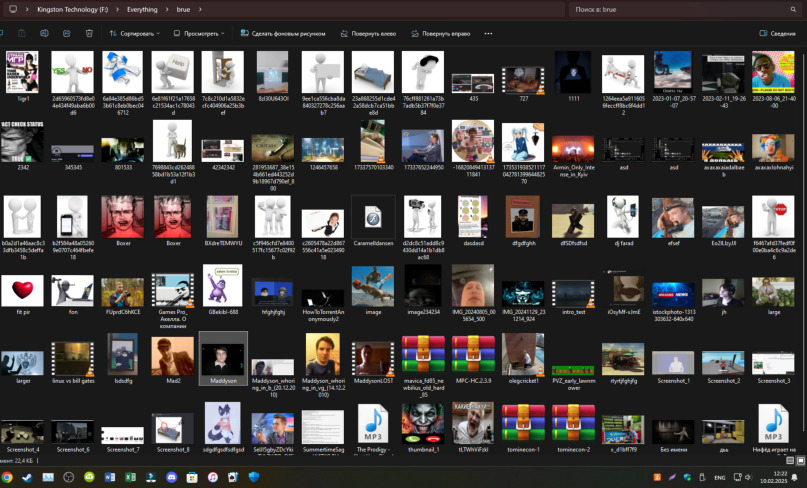Click the ENG language indicator in tray
Image resolution: width=807 pixels, height=488 pixels.
click(720, 477)
